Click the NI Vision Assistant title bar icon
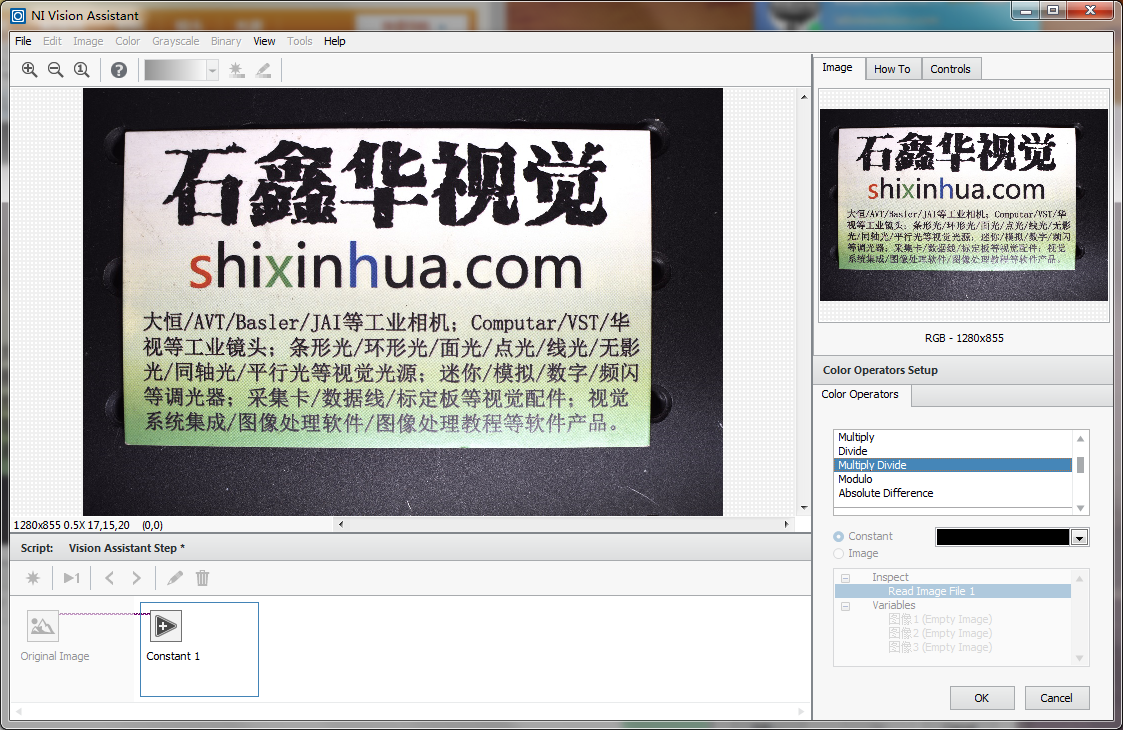This screenshot has width=1123, height=730. pos(18,15)
